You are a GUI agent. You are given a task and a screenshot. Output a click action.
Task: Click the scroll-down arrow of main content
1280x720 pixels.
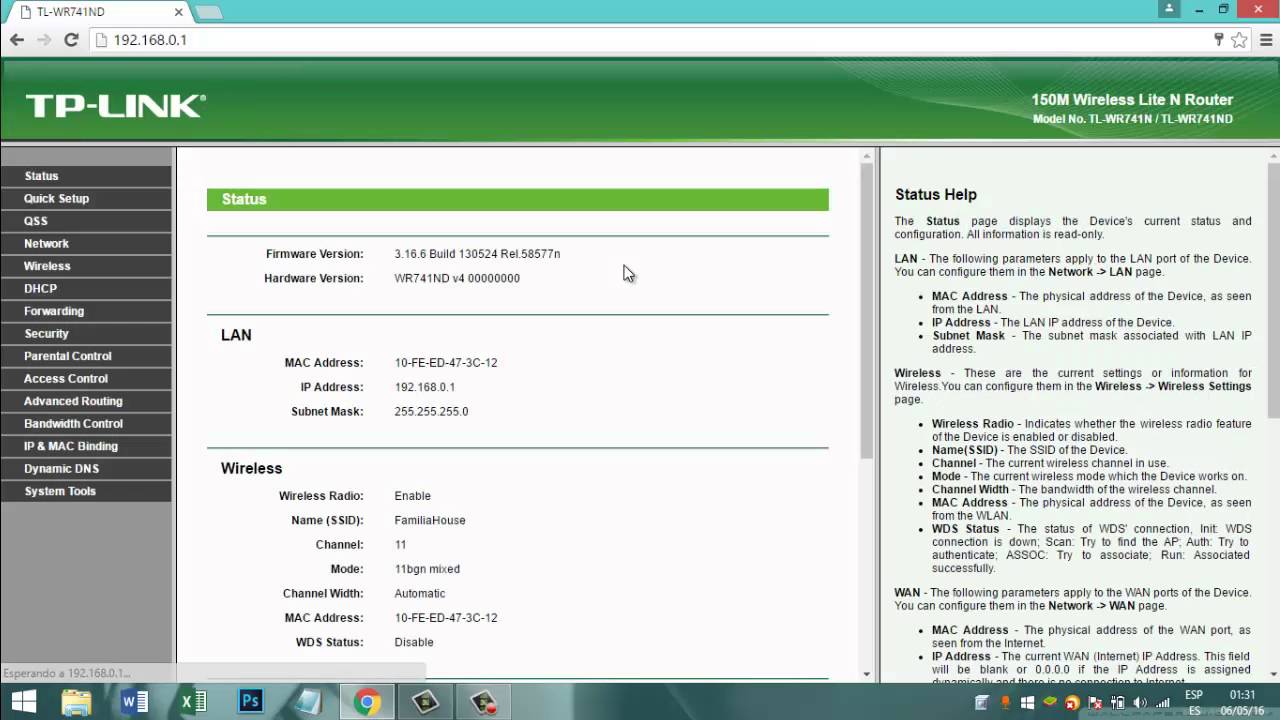click(x=867, y=675)
